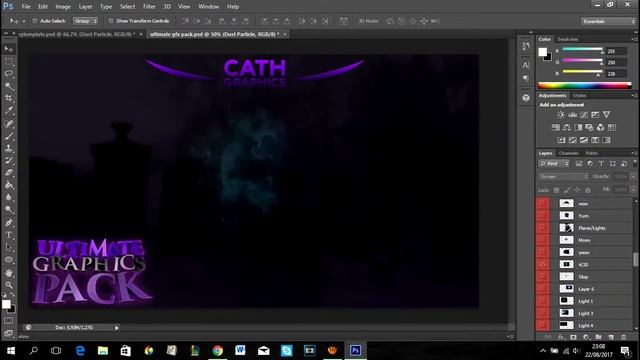
Task: Show the Flares/Lights layer
Action: (542, 228)
